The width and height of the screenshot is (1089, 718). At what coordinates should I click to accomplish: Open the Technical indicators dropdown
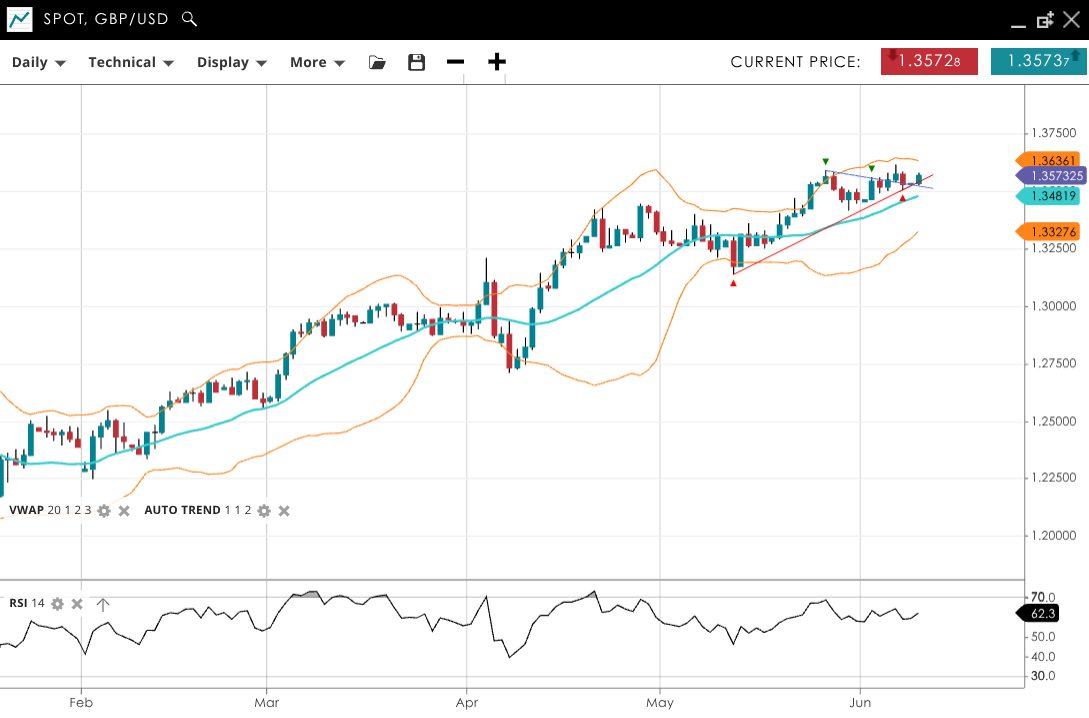131,62
